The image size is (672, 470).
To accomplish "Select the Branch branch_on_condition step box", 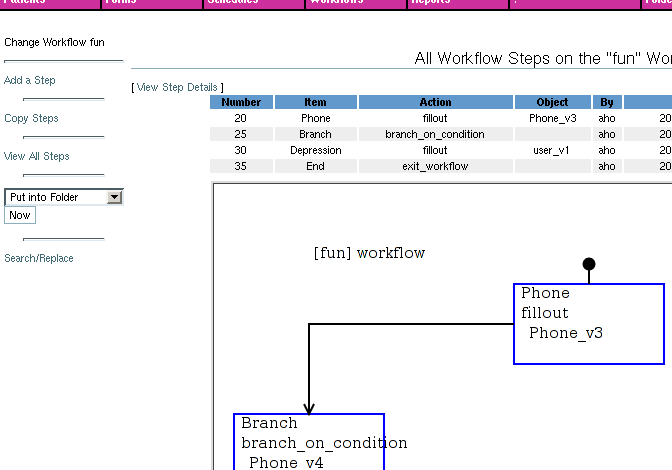I will point(309,441).
